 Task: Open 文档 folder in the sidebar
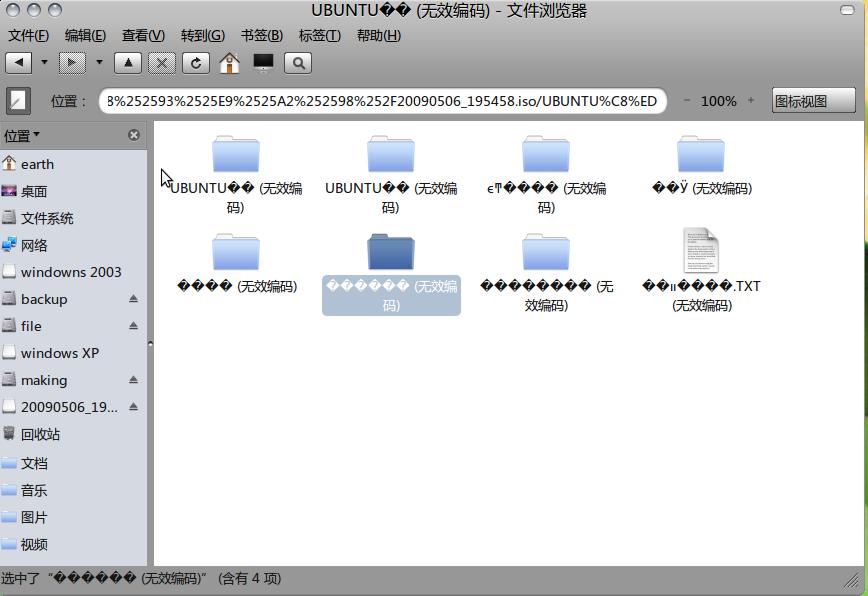[x=74, y=463]
